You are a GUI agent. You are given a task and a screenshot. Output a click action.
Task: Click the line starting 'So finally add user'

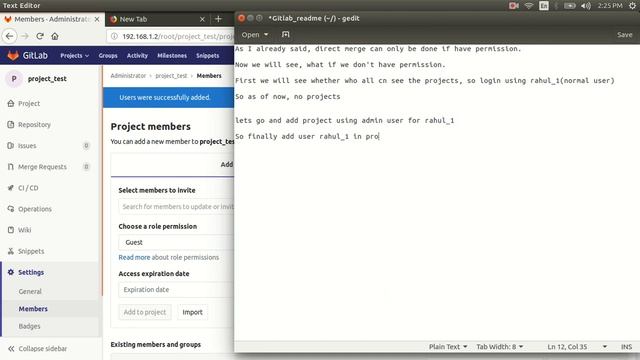pos(307,136)
